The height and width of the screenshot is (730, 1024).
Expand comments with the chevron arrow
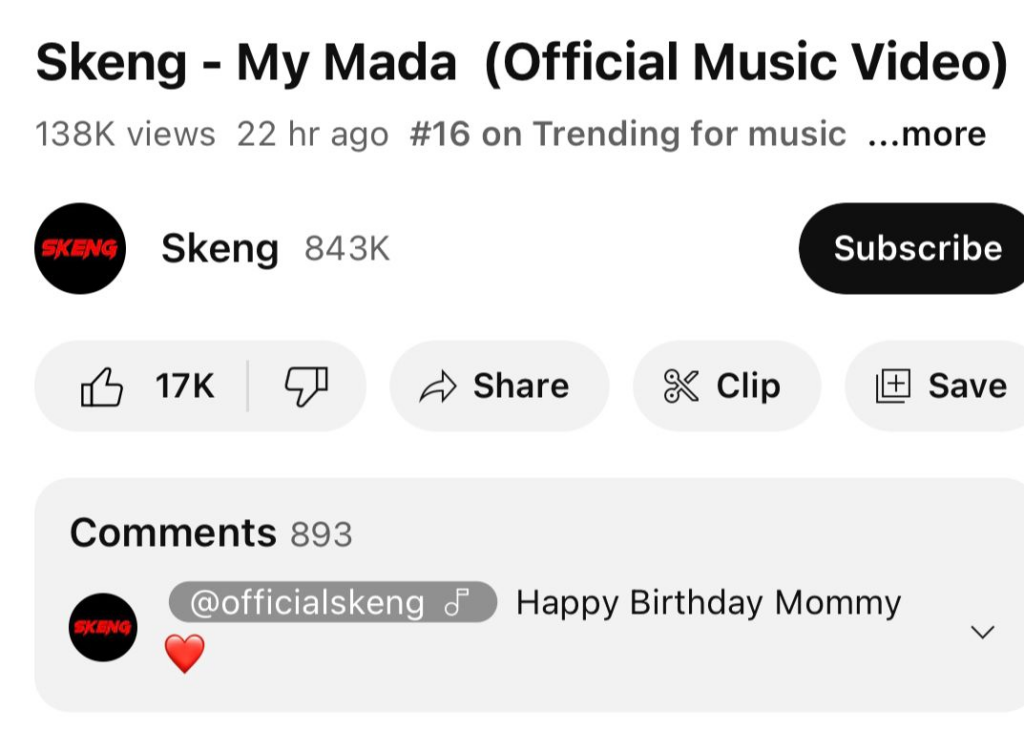[x=982, y=631]
